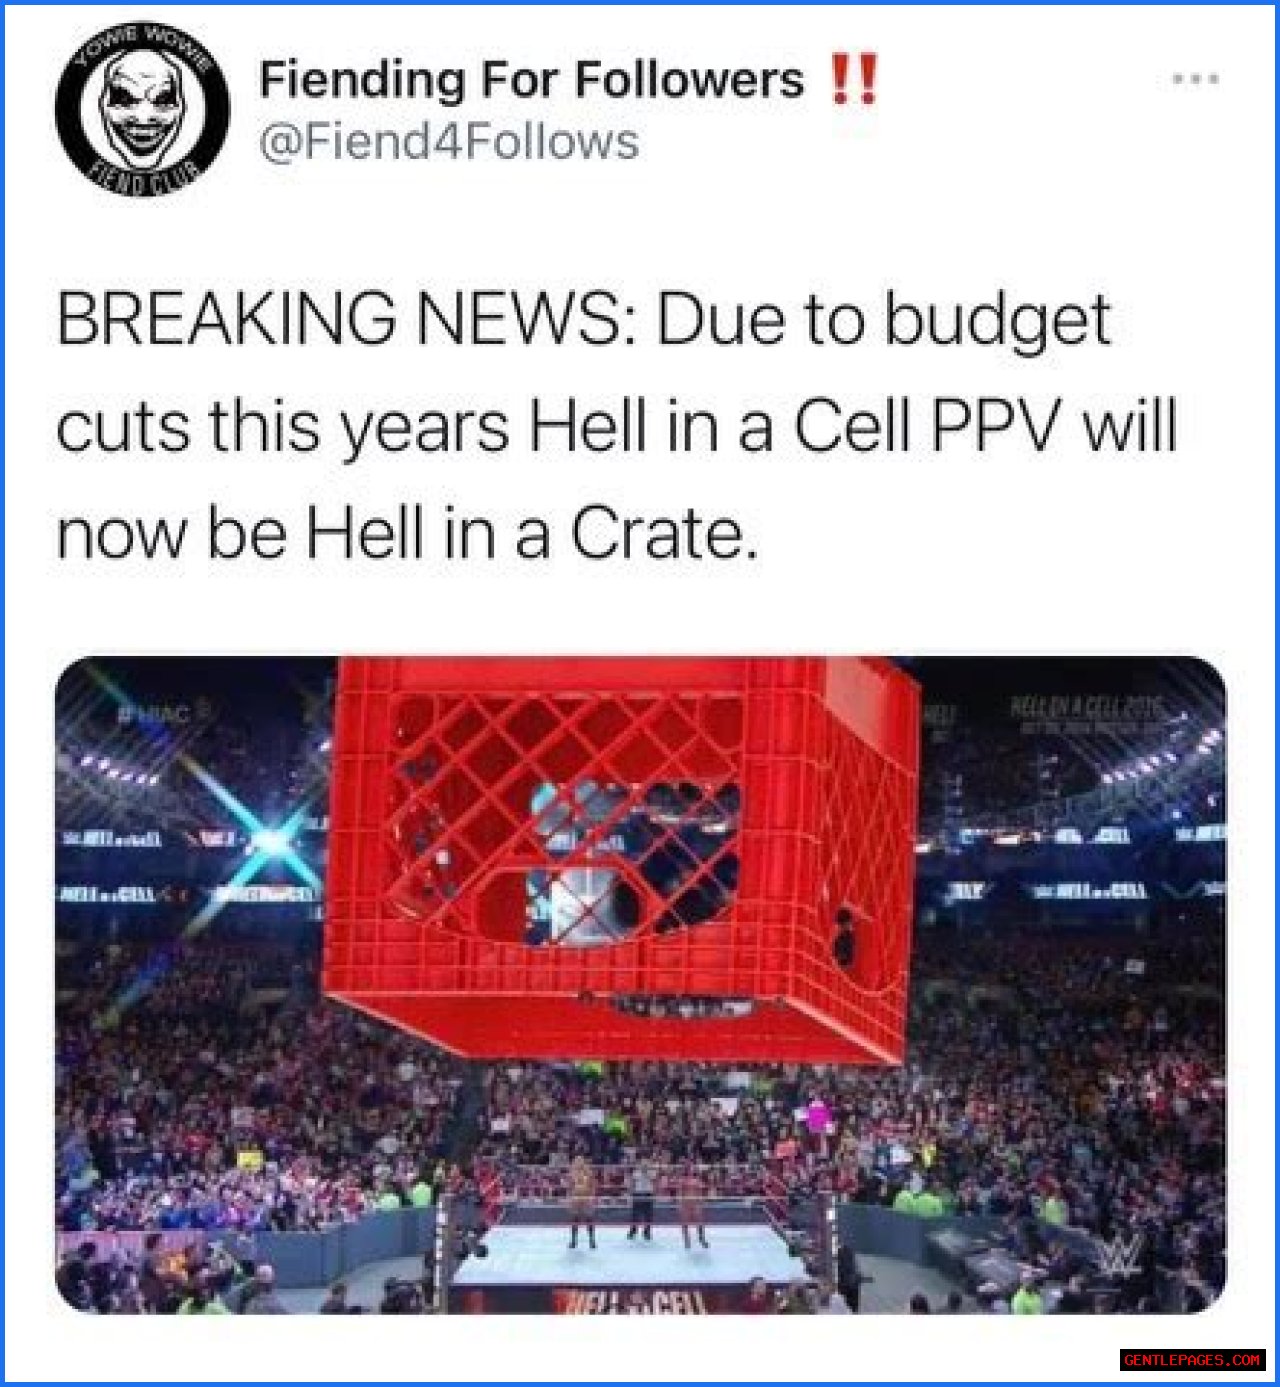Click the pink sign held in crowd
Viewport: 1280px width, 1387px height.
[x=821, y=1117]
